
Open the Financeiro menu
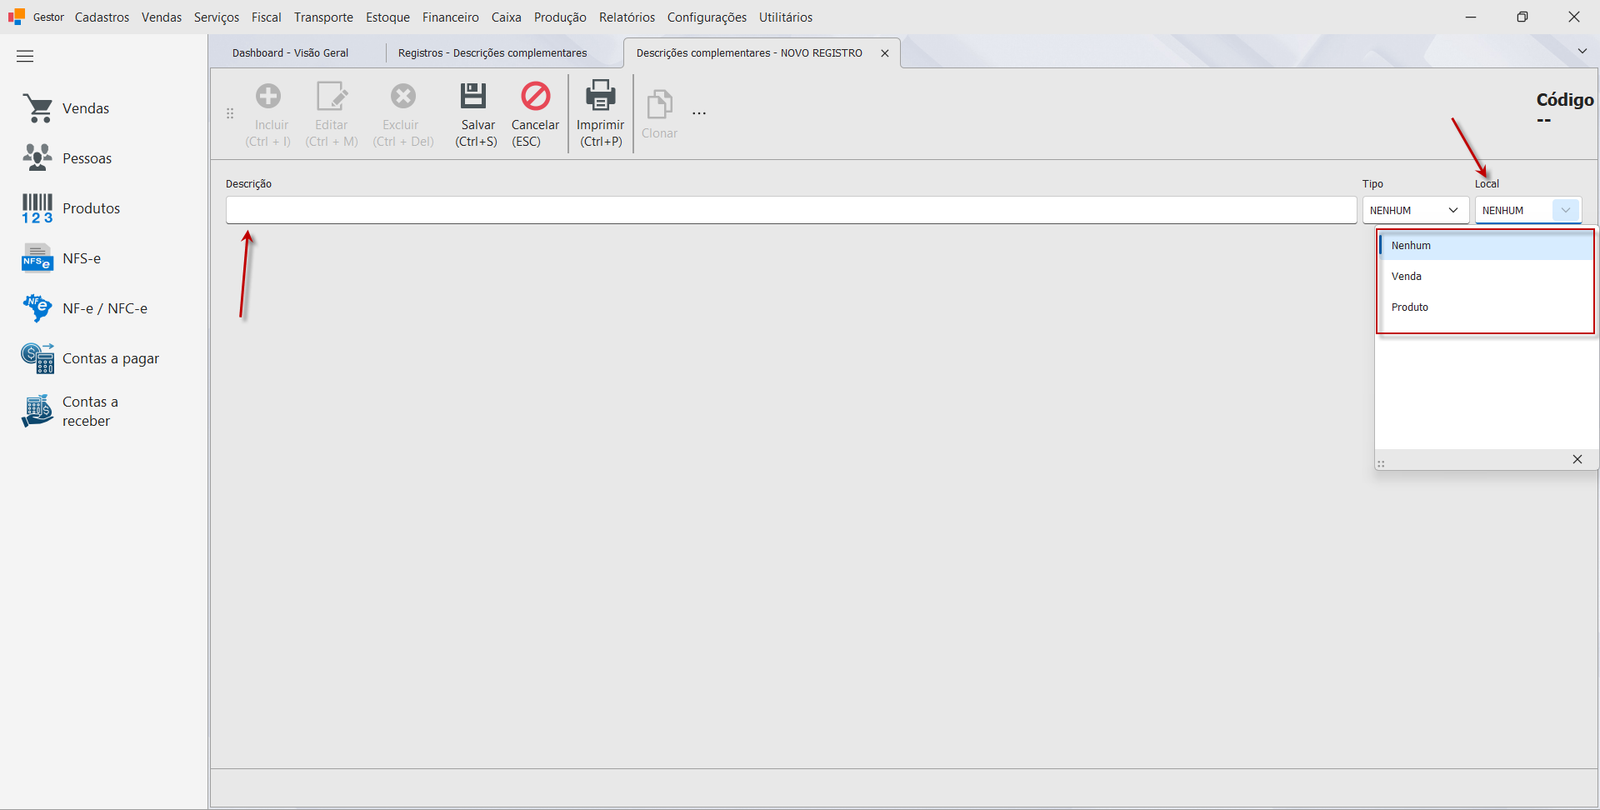tap(450, 17)
